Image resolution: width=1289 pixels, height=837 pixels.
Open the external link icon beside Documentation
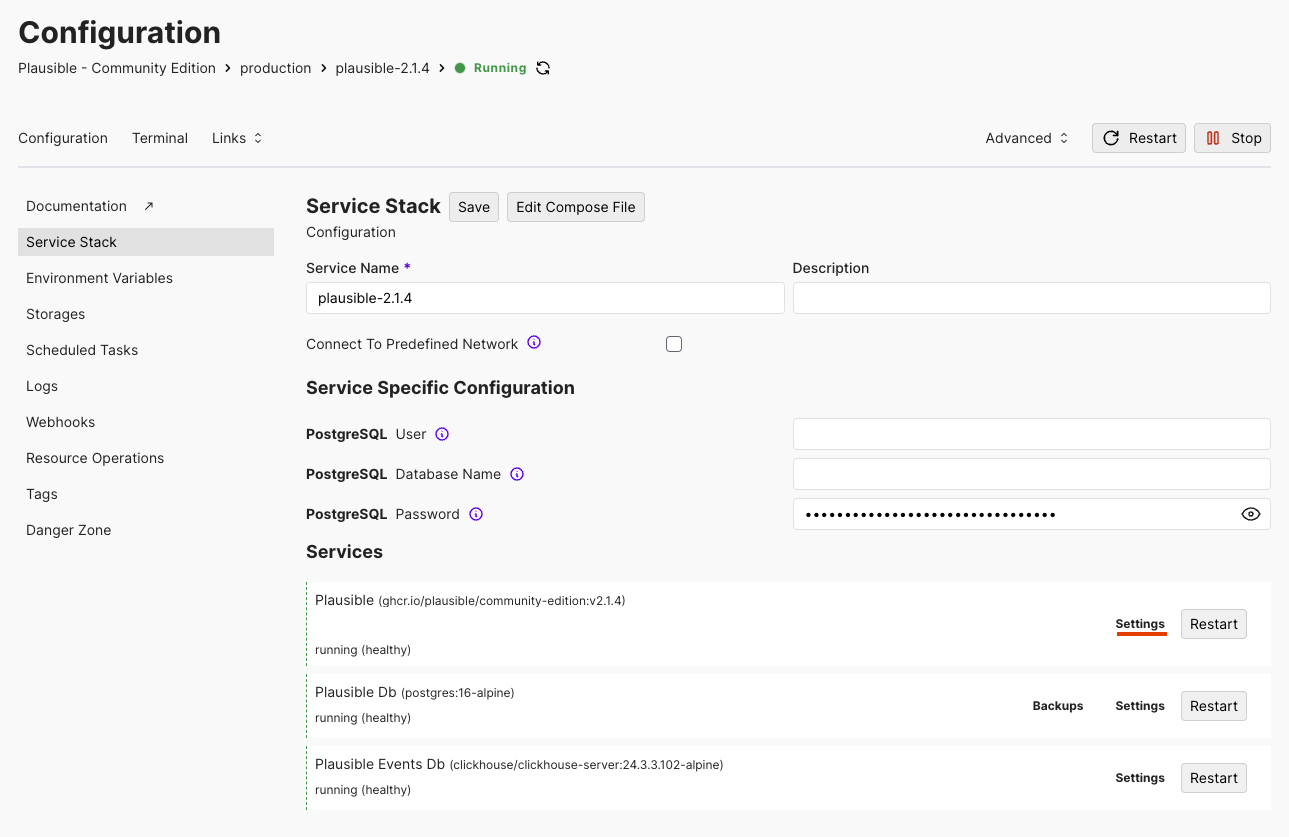149,206
